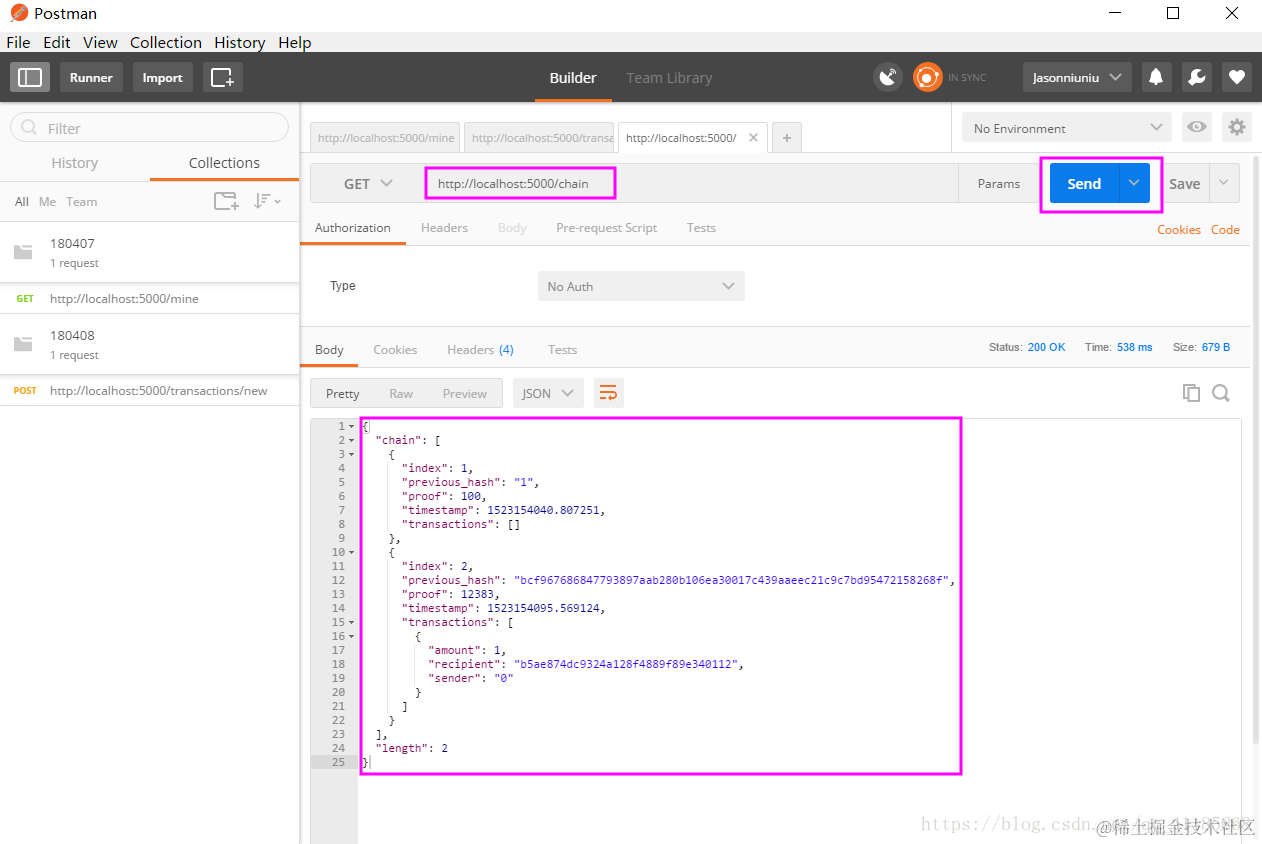Collapse JSON line 10 fold arrow
Viewport: 1262px width, 844px height.
click(x=351, y=552)
